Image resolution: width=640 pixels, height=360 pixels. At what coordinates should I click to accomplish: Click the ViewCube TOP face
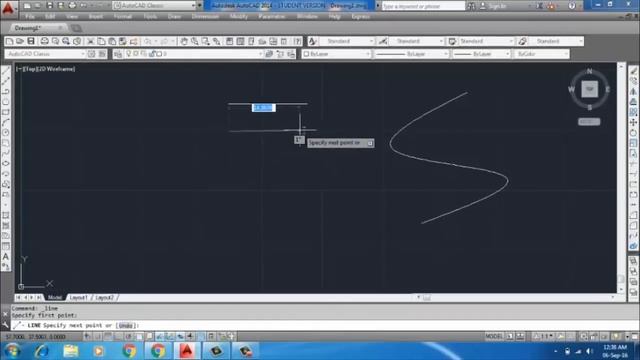[589, 89]
